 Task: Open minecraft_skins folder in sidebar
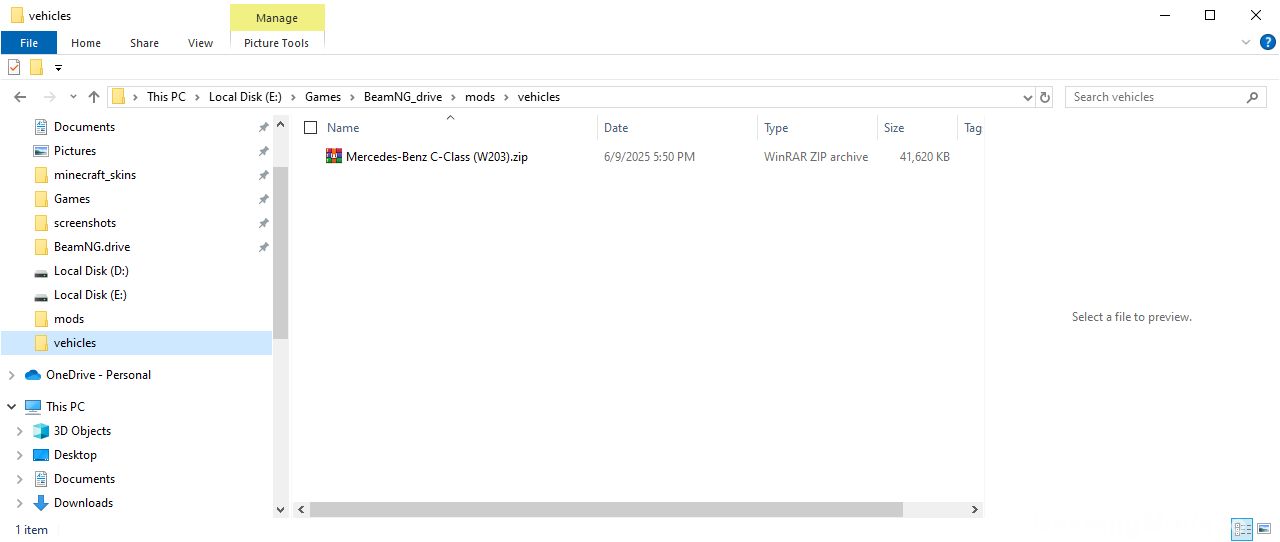95,175
